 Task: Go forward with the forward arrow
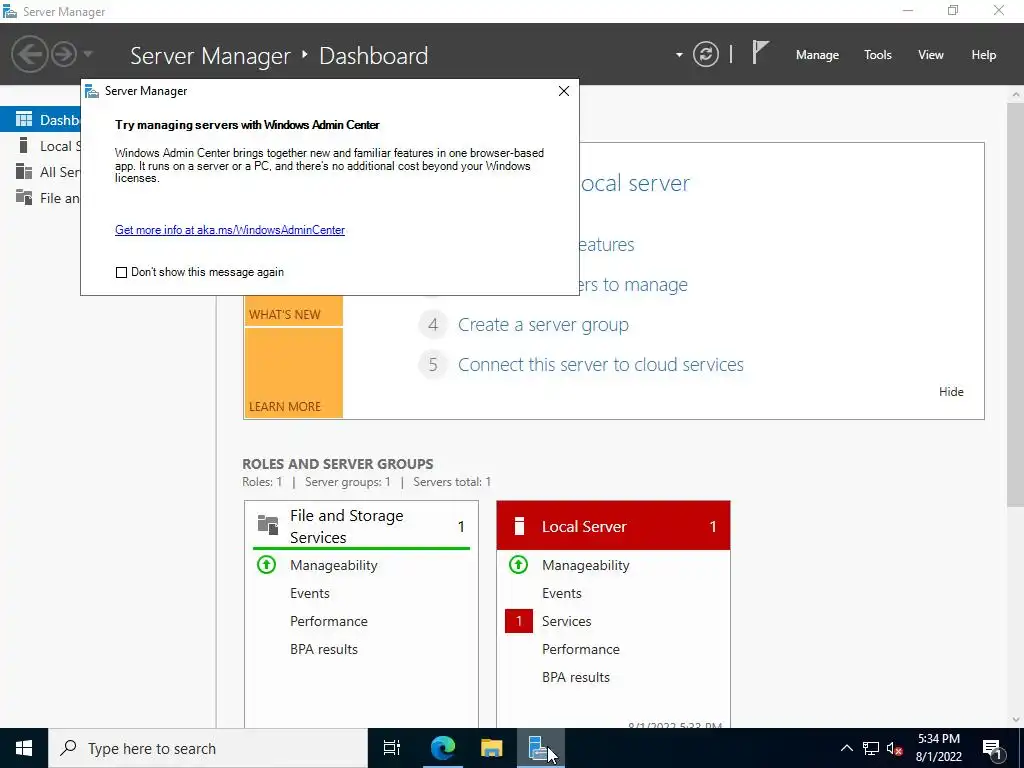(64, 54)
